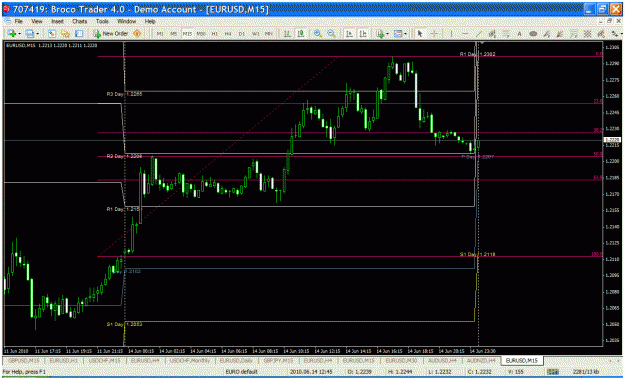This screenshot has height=378, width=625.
Task: Switch chart to M5 timeframe
Action: 174,34
